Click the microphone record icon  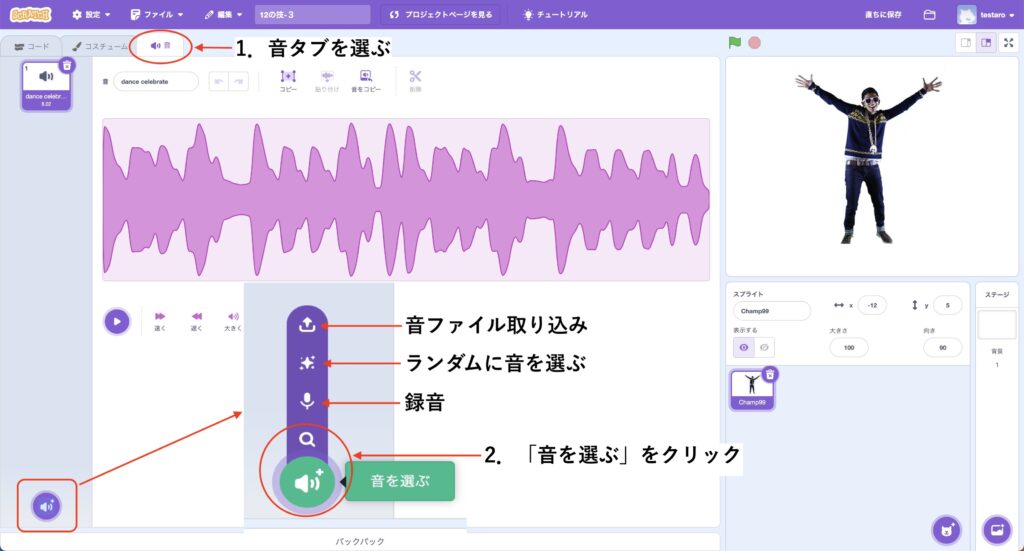coord(307,401)
